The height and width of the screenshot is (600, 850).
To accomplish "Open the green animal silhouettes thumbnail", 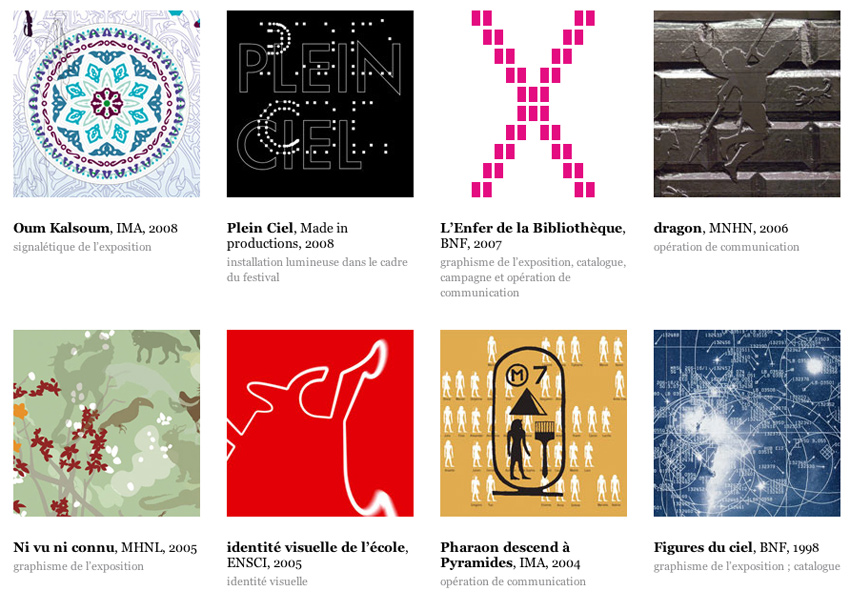I will coord(106,423).
